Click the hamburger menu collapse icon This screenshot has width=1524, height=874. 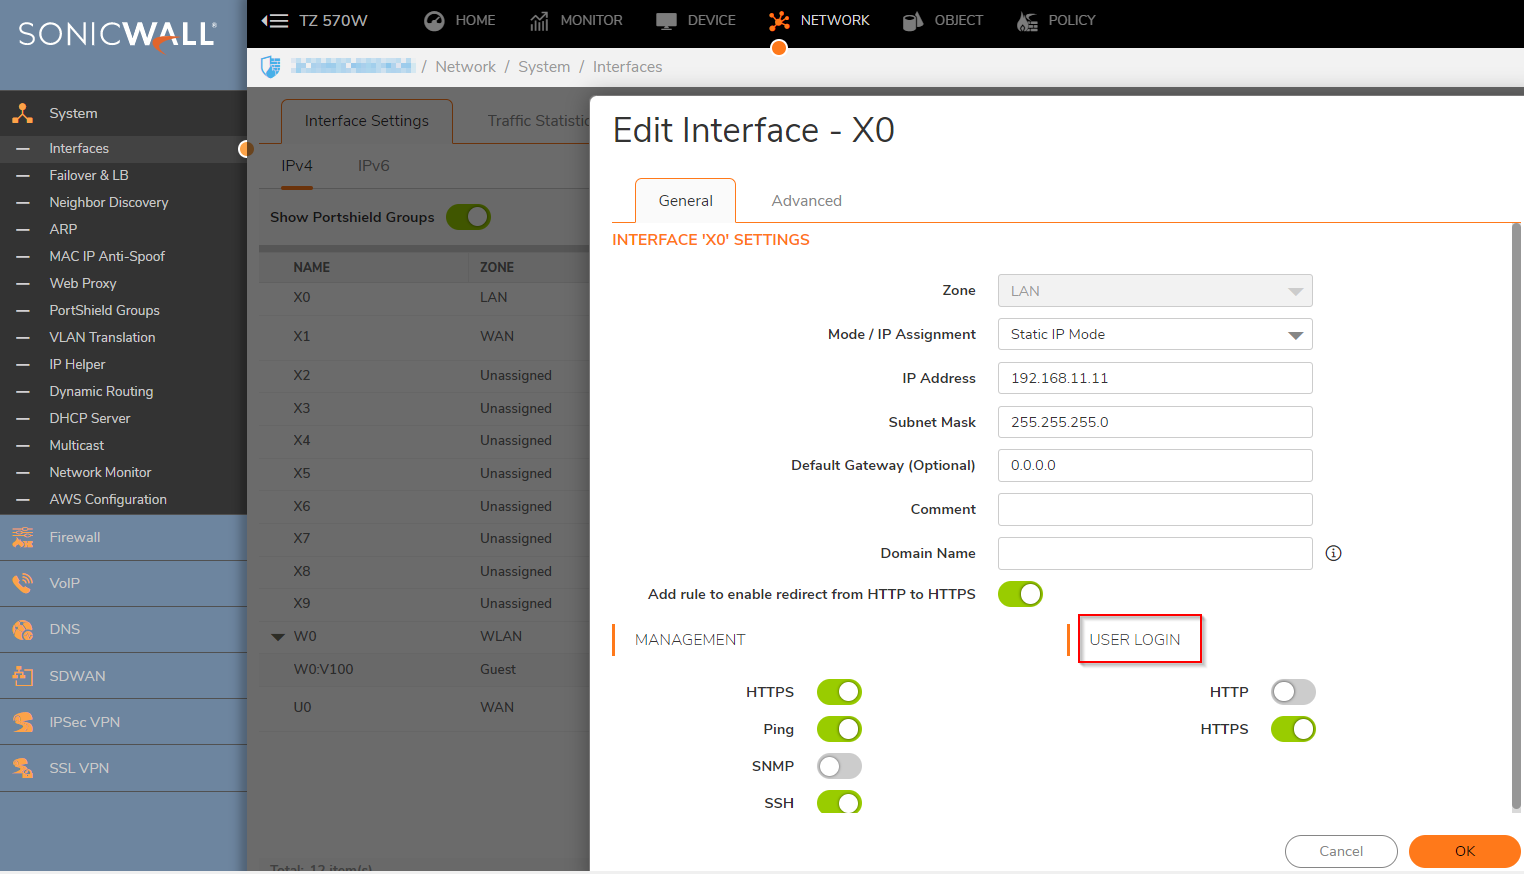(x=274, y=20)
